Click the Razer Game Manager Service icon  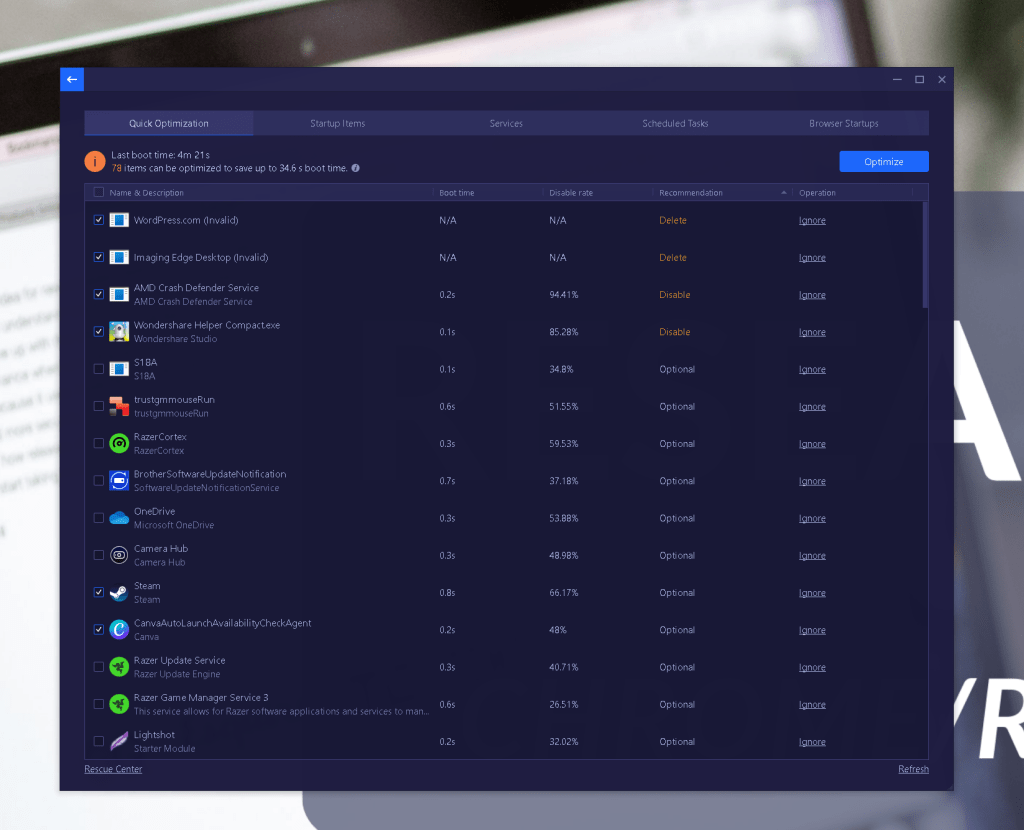pyautogui.click(x=119, y=704)
